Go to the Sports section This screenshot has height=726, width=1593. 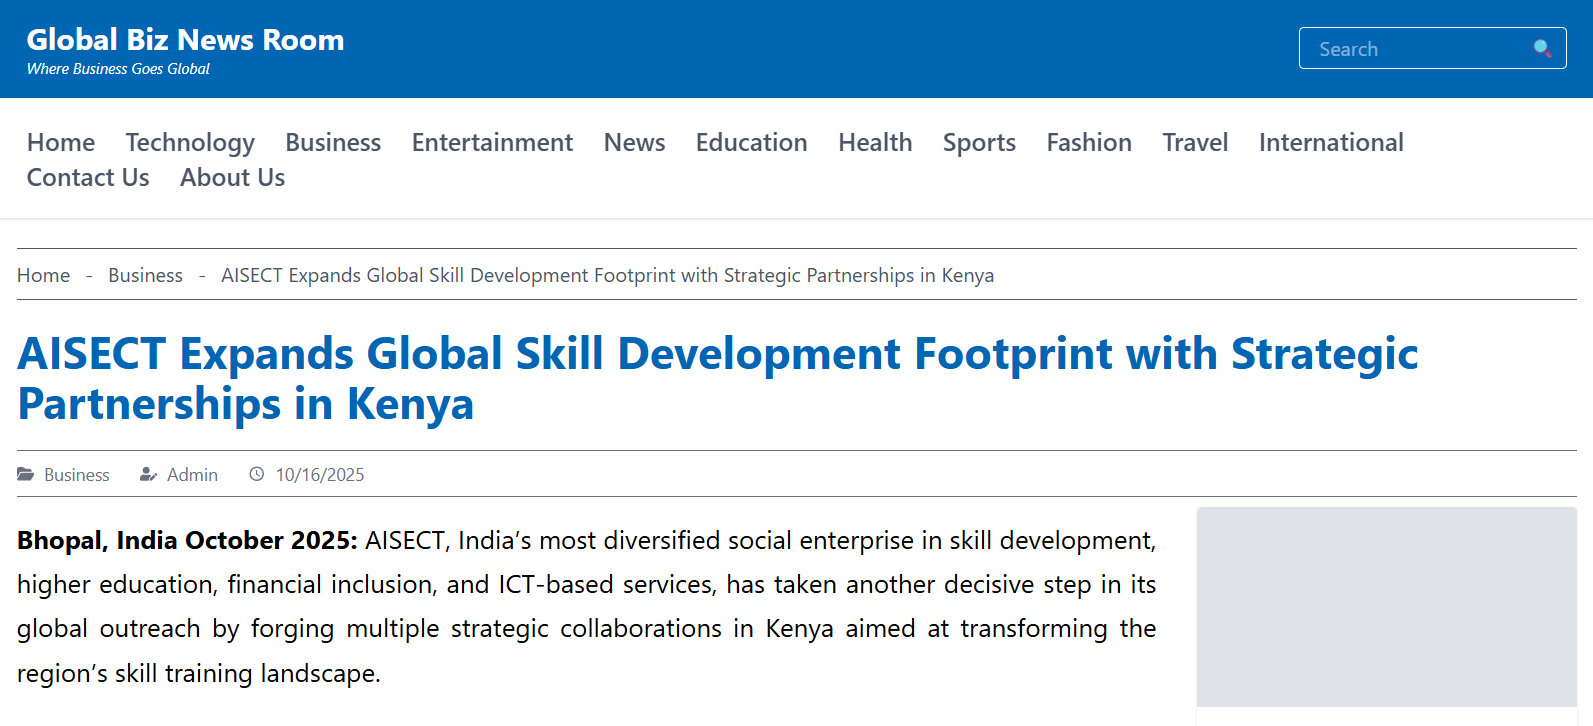[x=979, y=143]
